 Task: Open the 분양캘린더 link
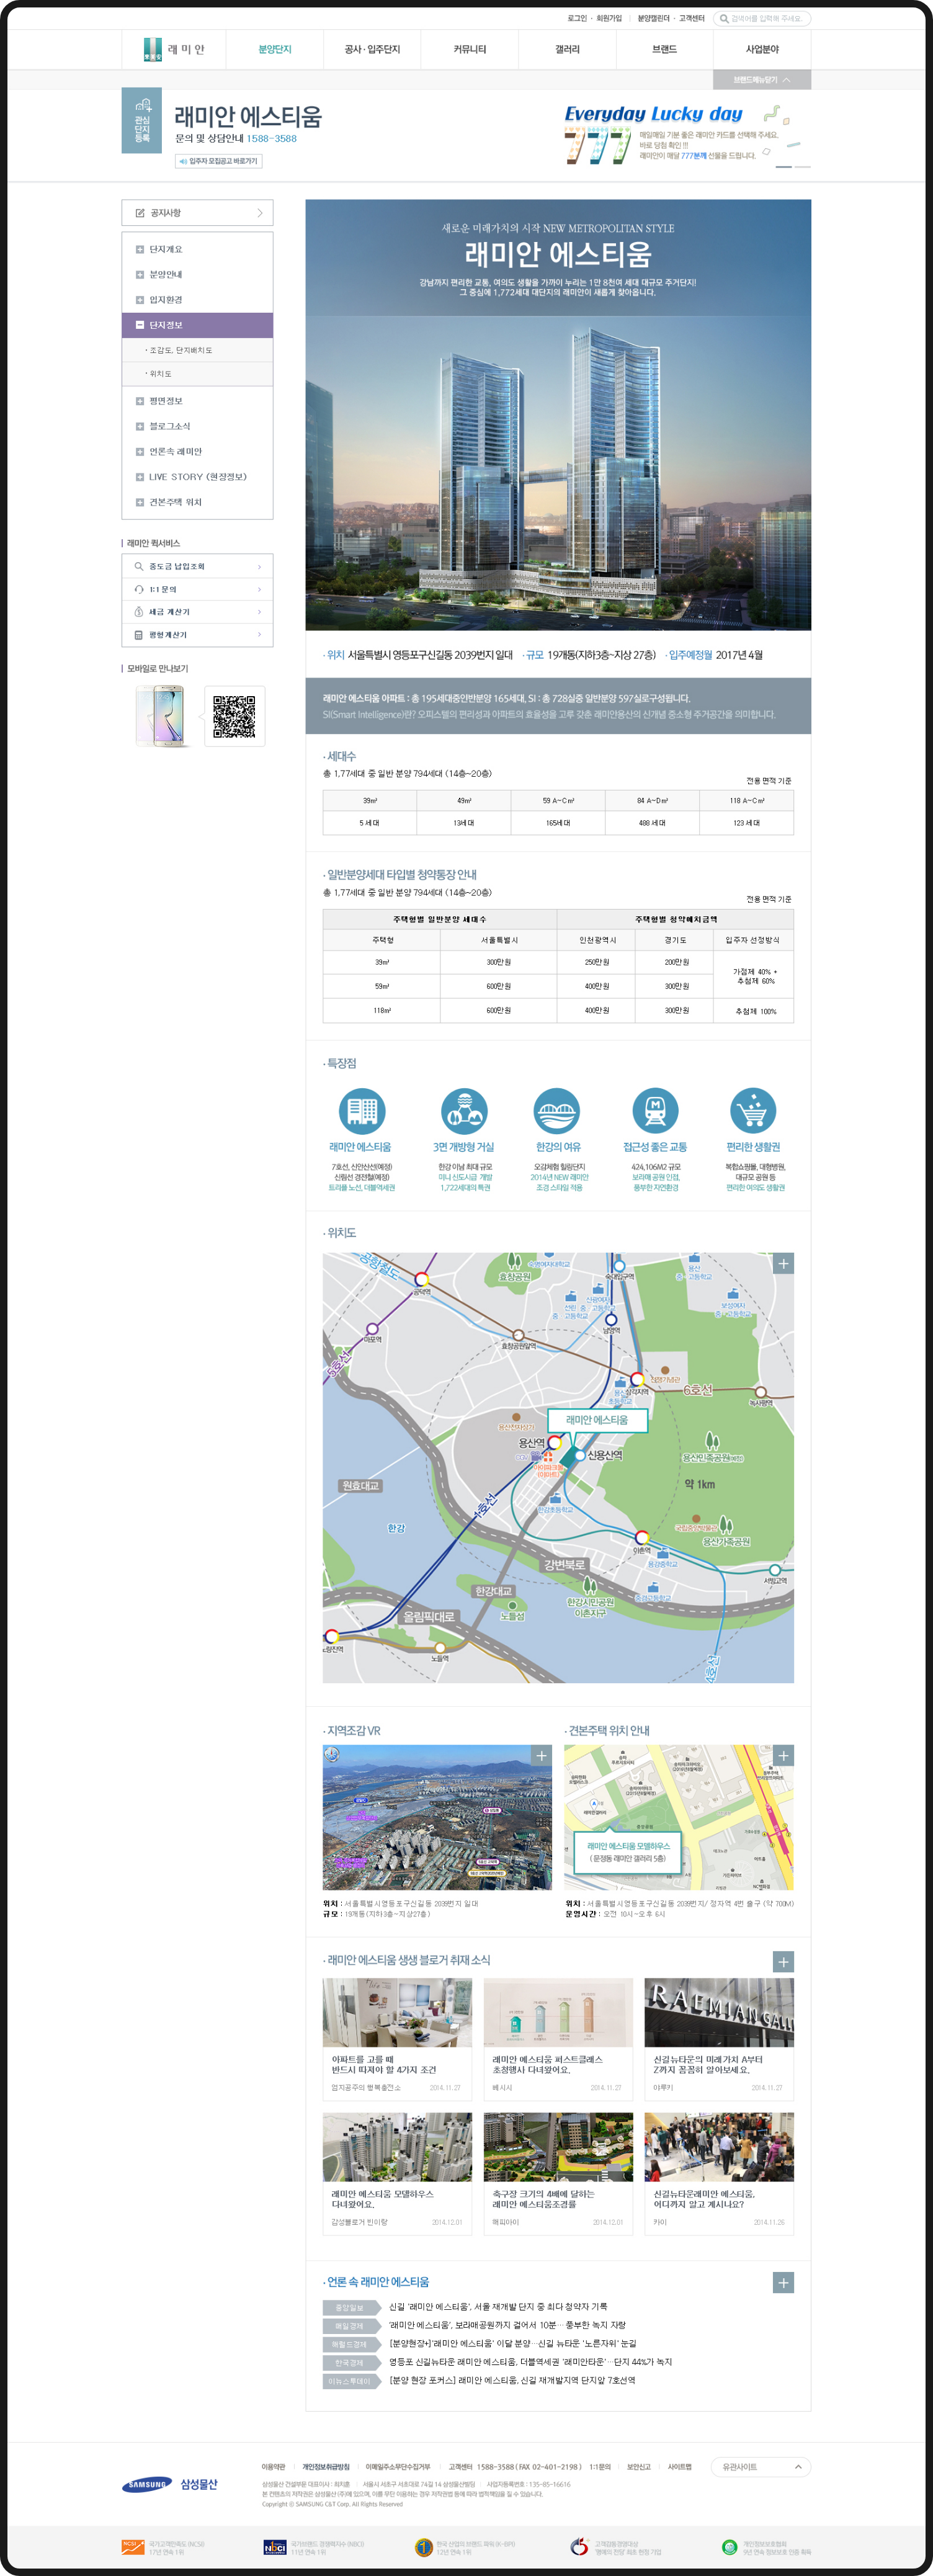(654, 18)
